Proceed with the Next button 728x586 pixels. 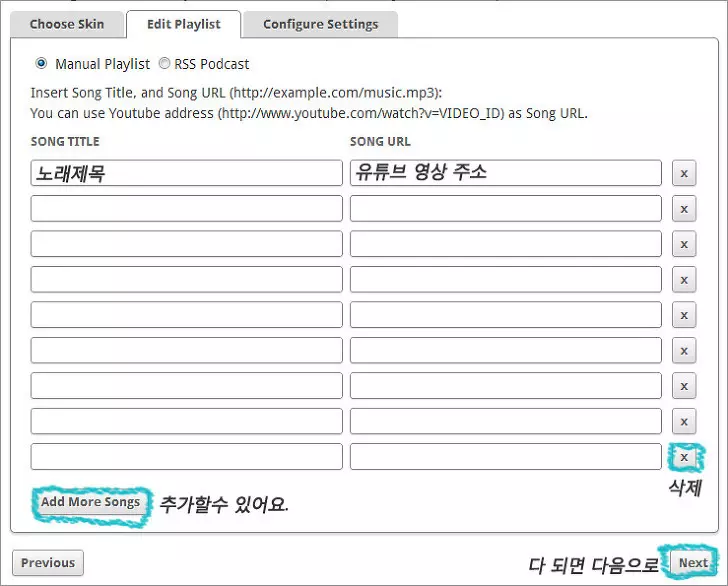(693, 563)
